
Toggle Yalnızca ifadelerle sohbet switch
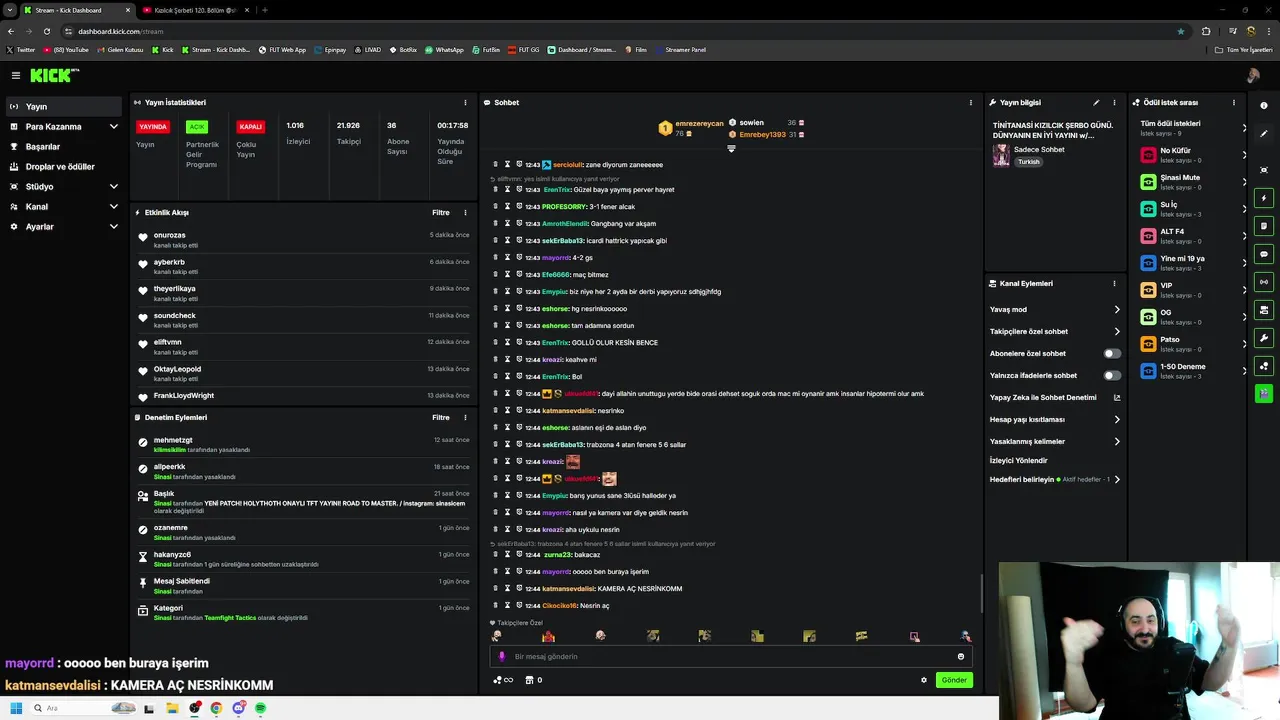(1111, 375)
